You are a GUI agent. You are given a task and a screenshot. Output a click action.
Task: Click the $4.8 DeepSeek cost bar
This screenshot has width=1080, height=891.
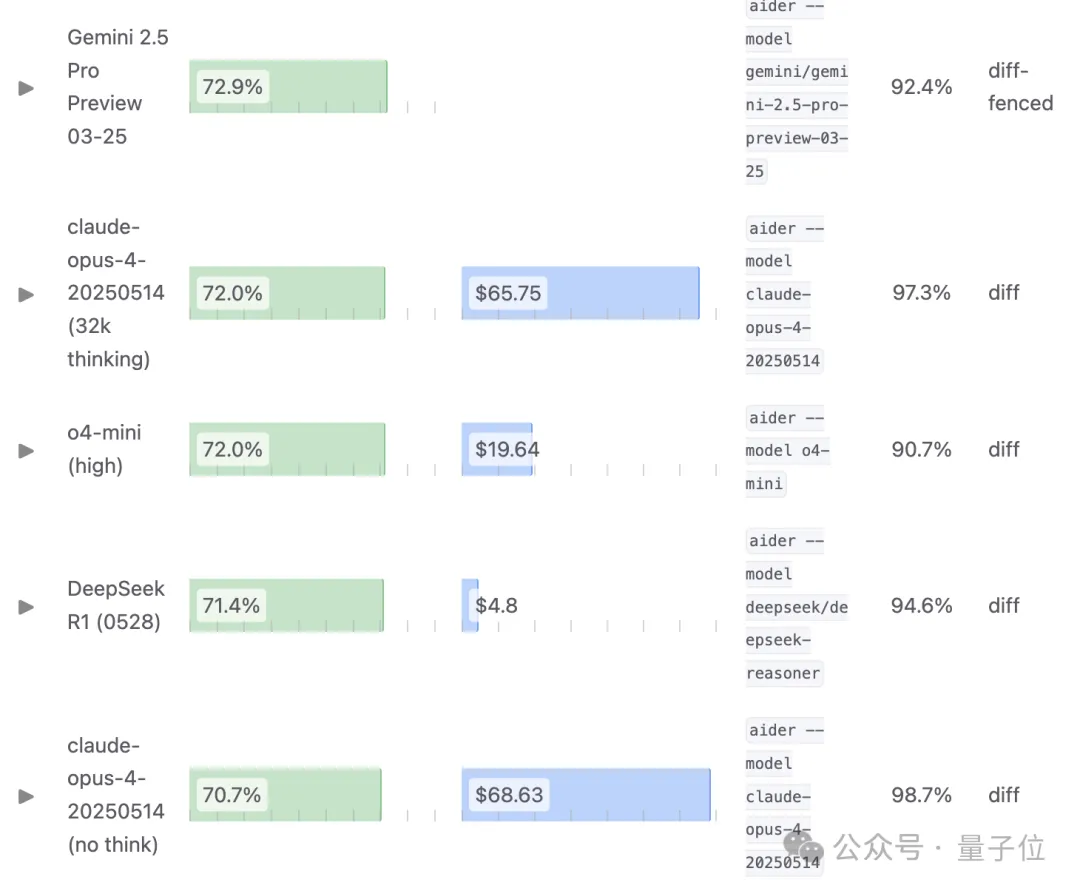[x=471, y=606]
